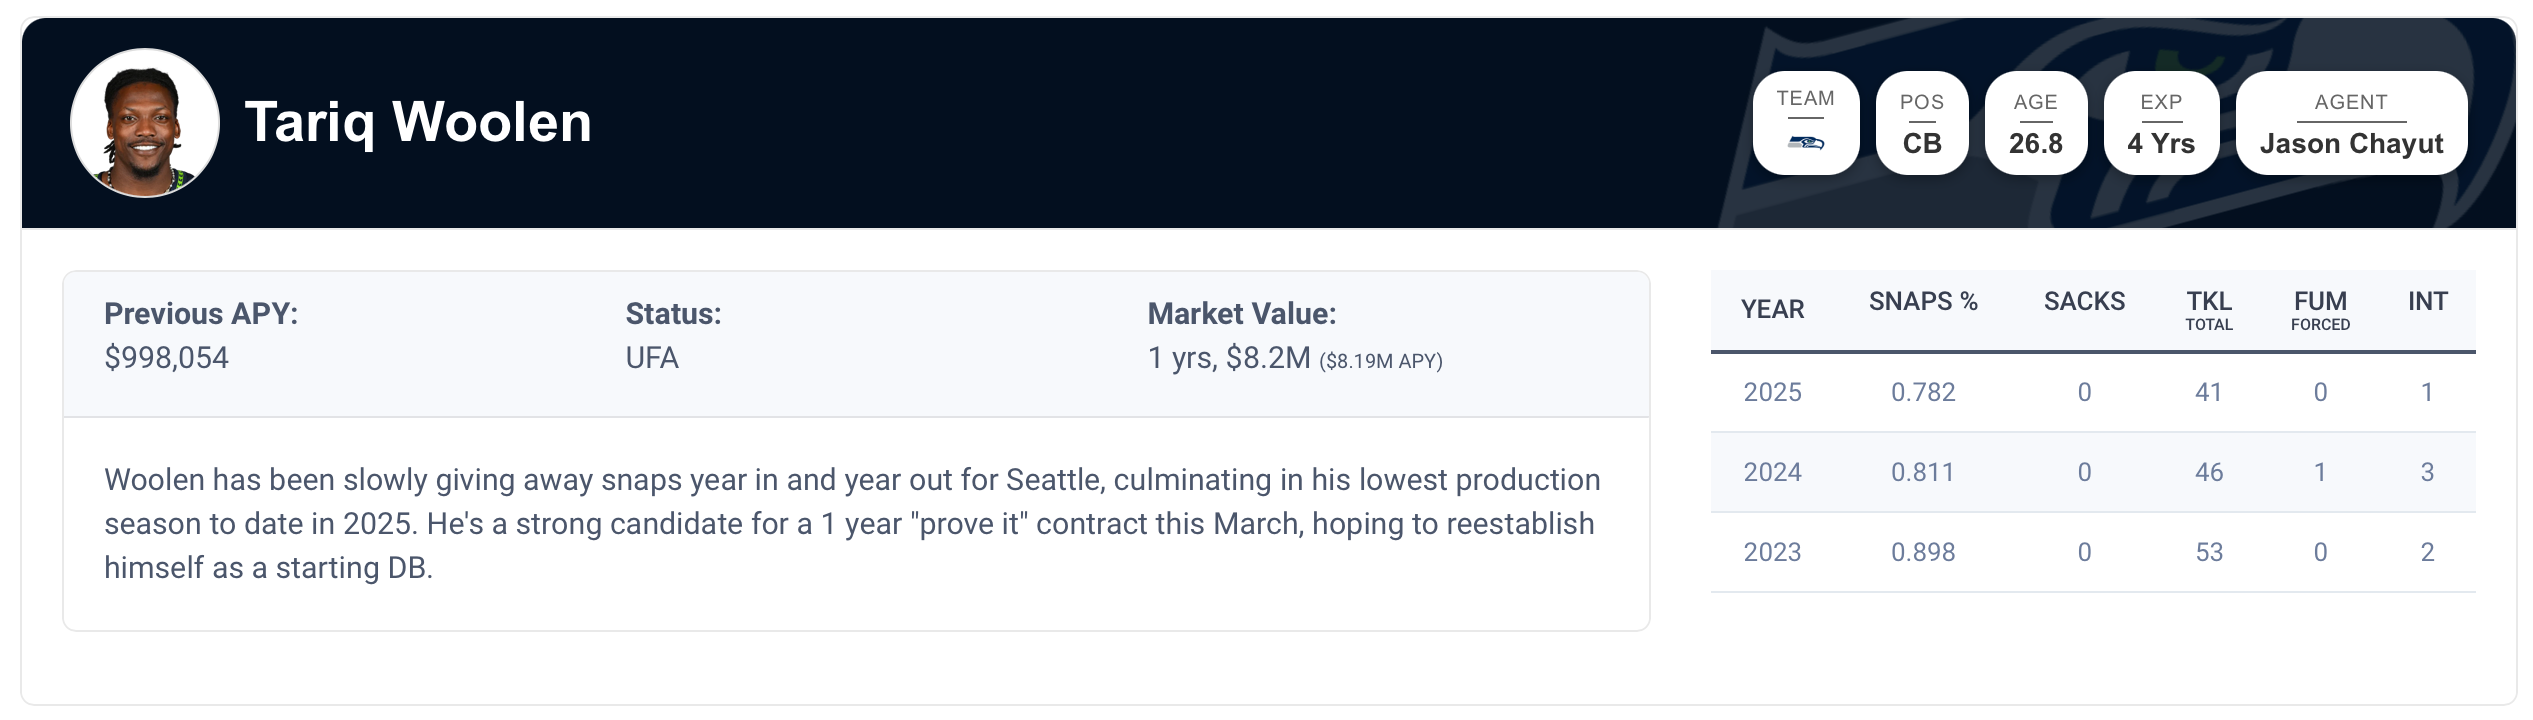Click the Seahawks team logo icon
2533x720 pixels.
click(1805, 143)
